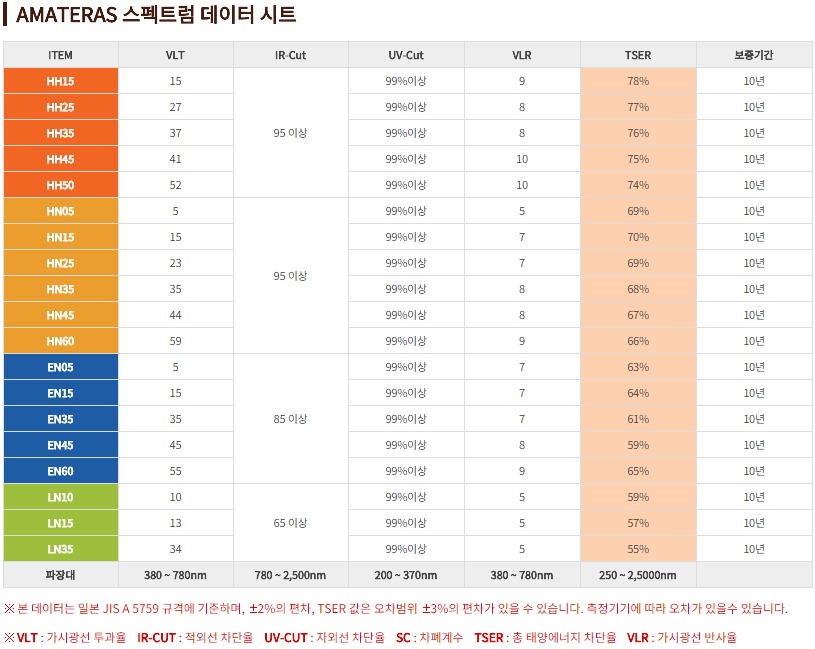Click the HH50 item cell
Image resolution: width=815 pixels, height=649 pixels.
click(61, 185)
